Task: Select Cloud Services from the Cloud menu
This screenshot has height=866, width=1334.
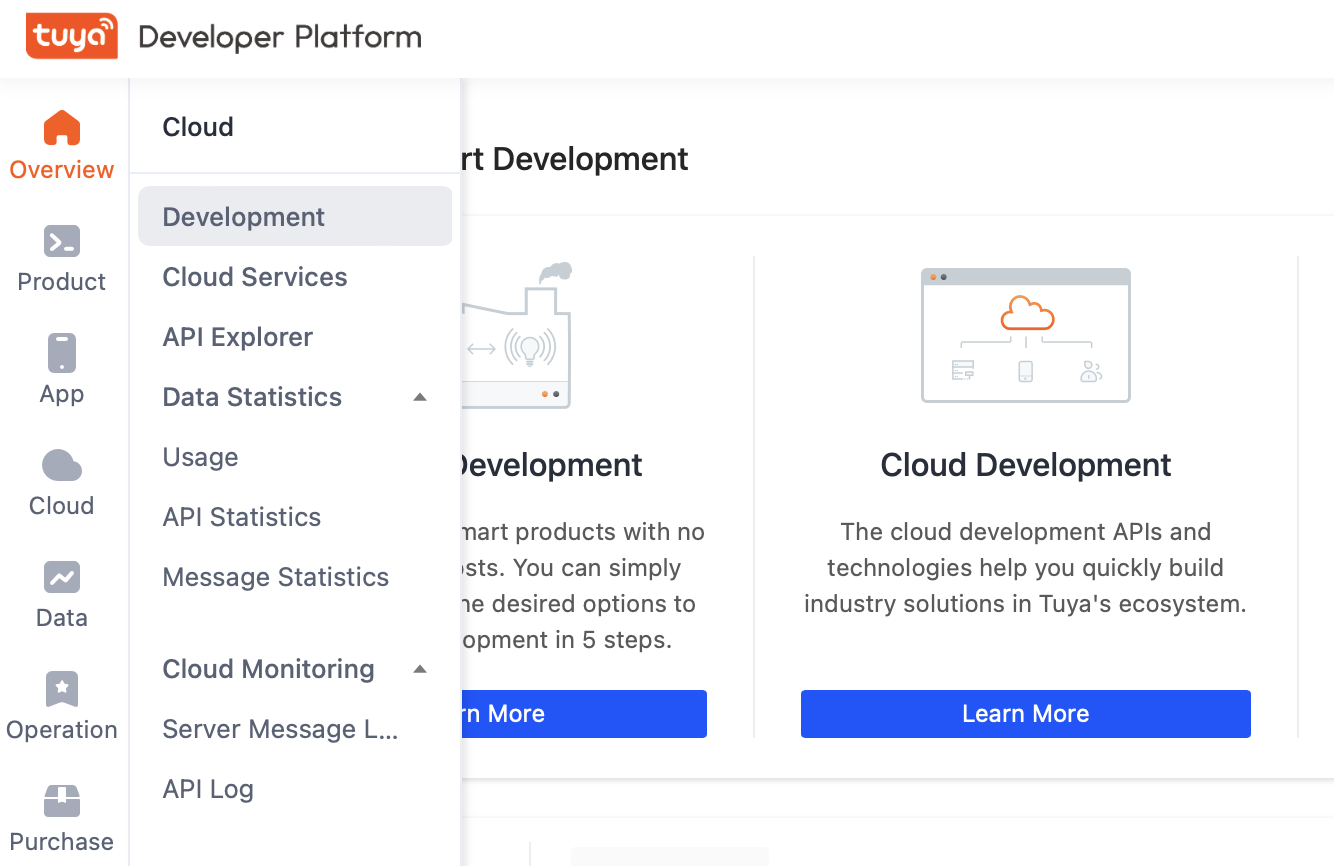Action: [254, 276]
